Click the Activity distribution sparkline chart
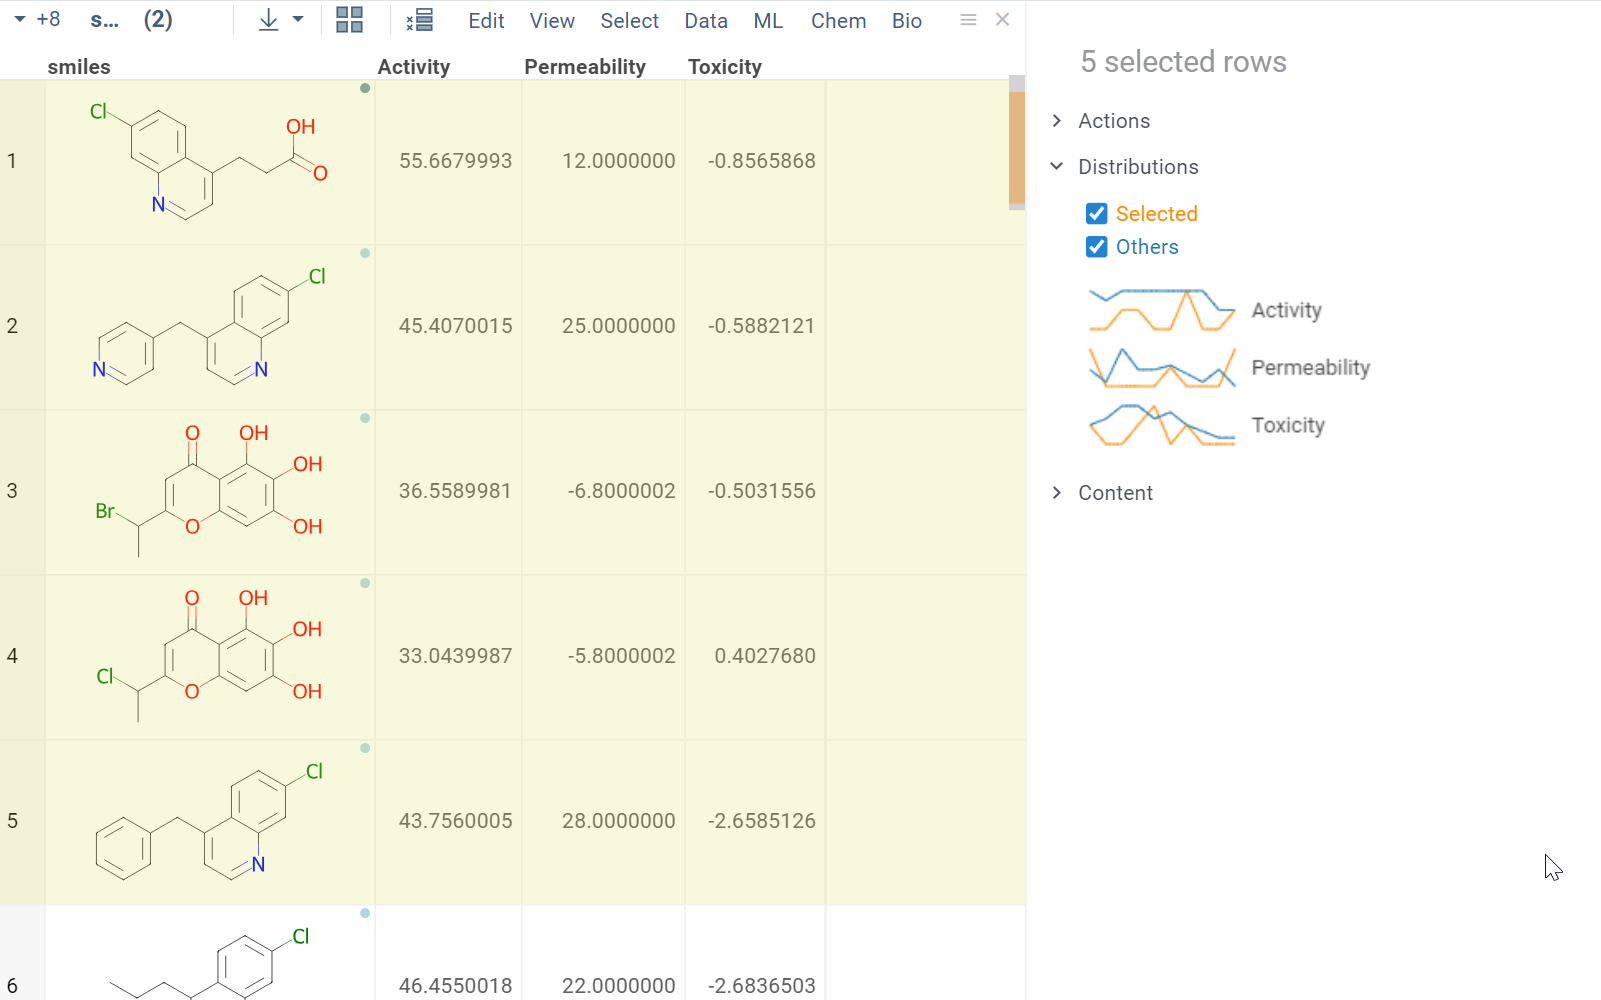 tap(1162, 310)
